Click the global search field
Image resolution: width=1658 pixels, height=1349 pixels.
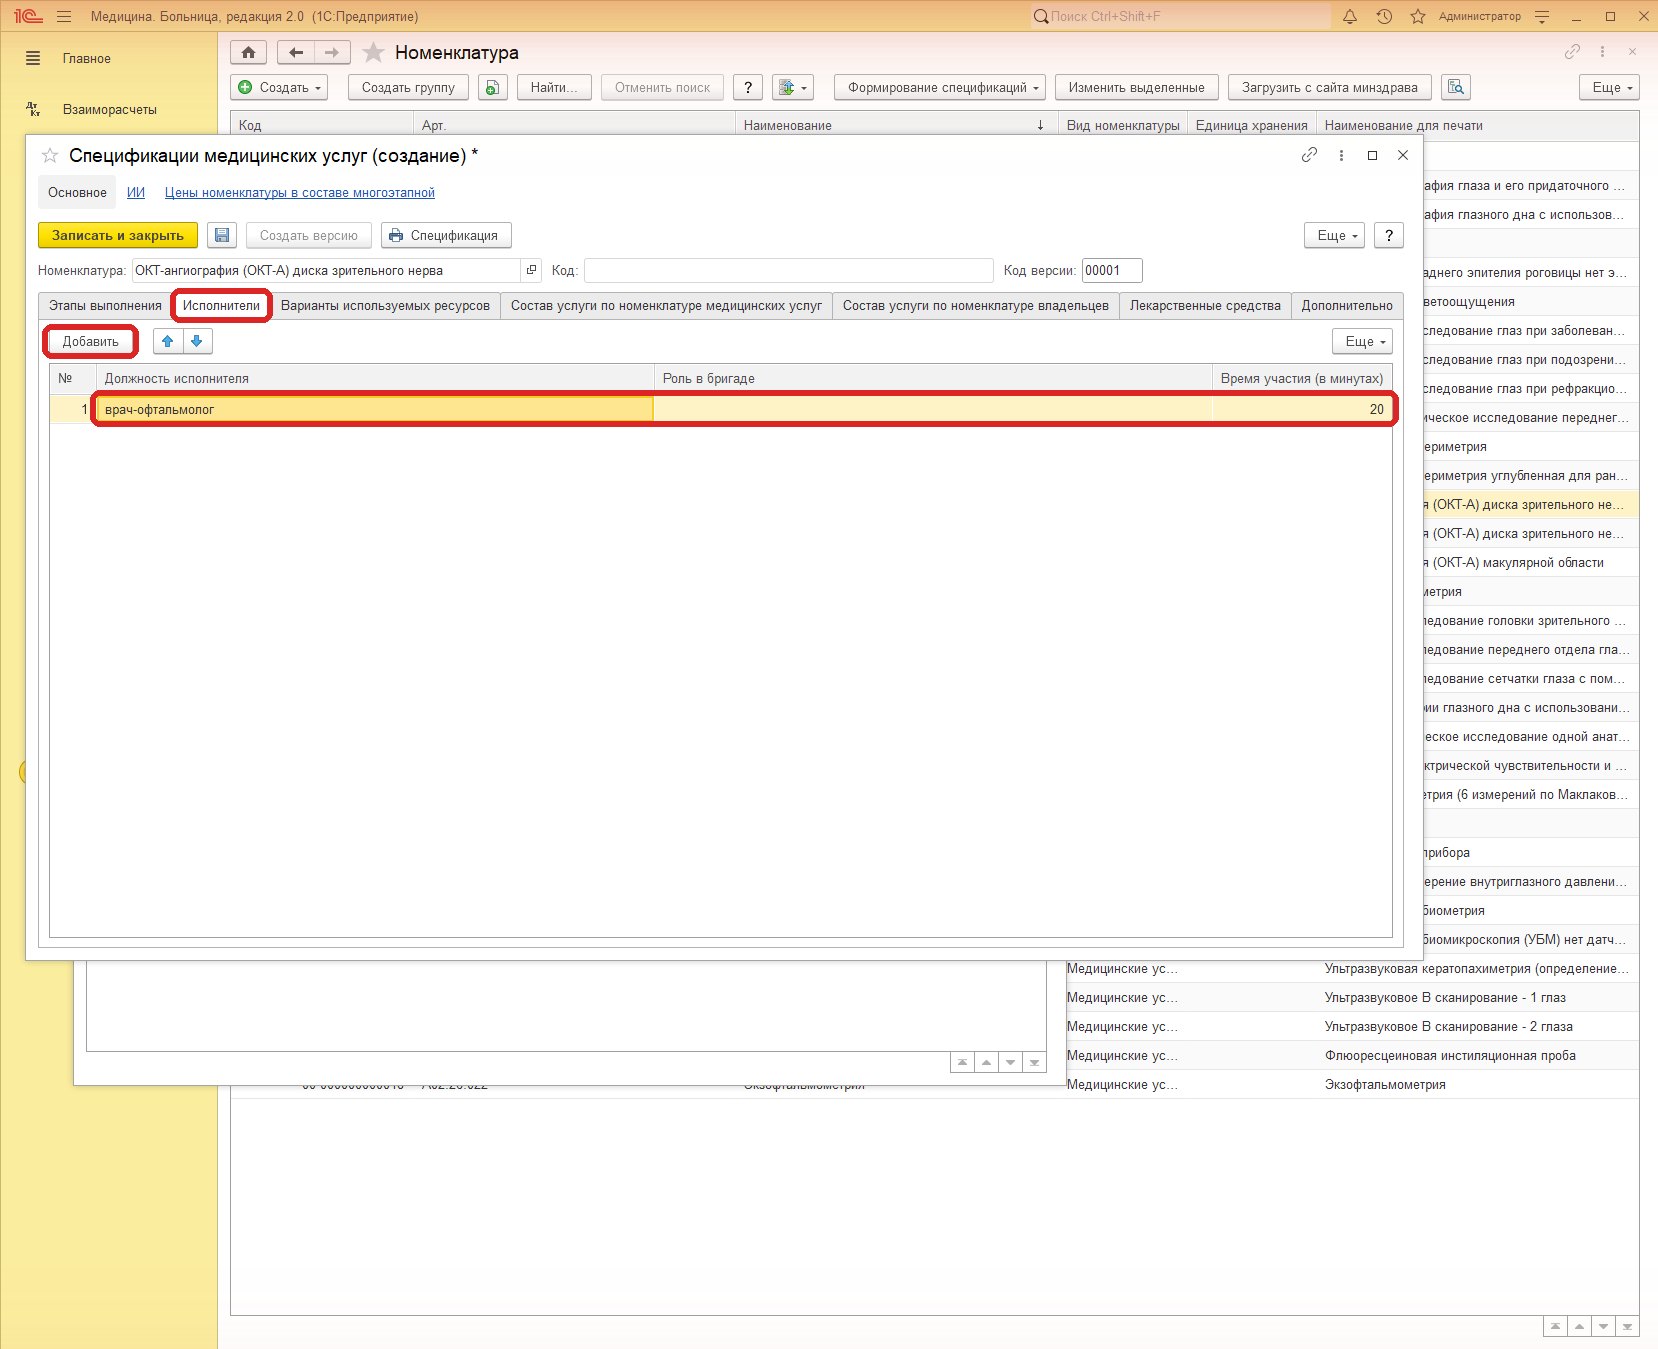click(1182, 16)
